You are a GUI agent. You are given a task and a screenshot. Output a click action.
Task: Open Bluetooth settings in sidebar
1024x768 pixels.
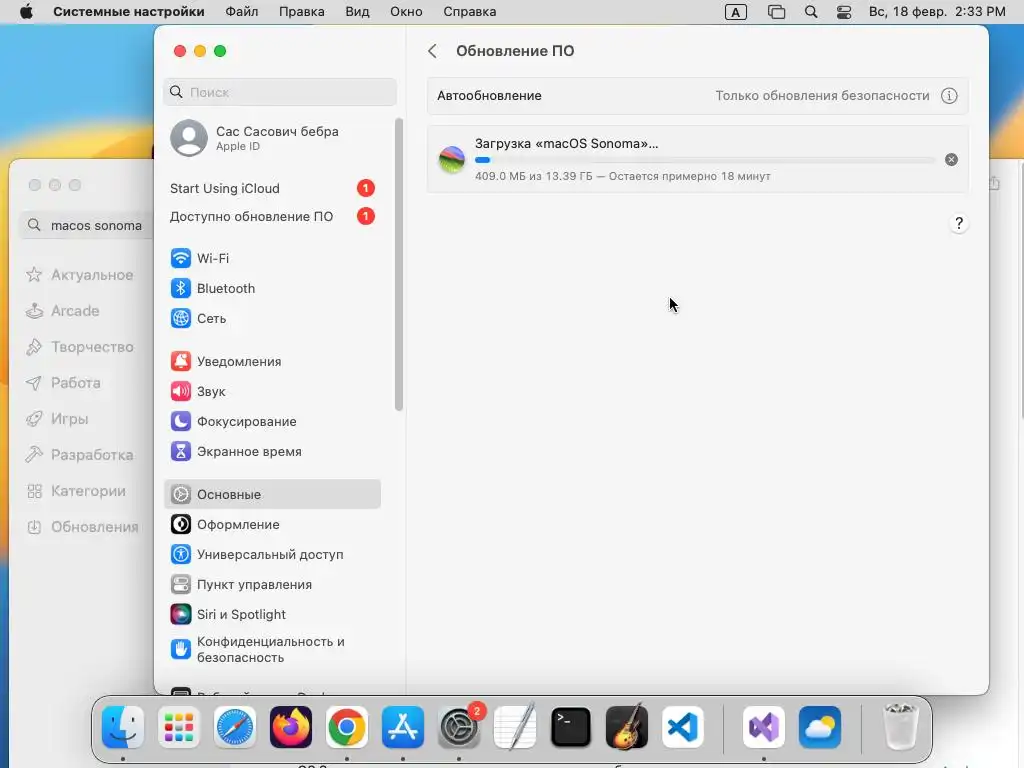(272, 288)
